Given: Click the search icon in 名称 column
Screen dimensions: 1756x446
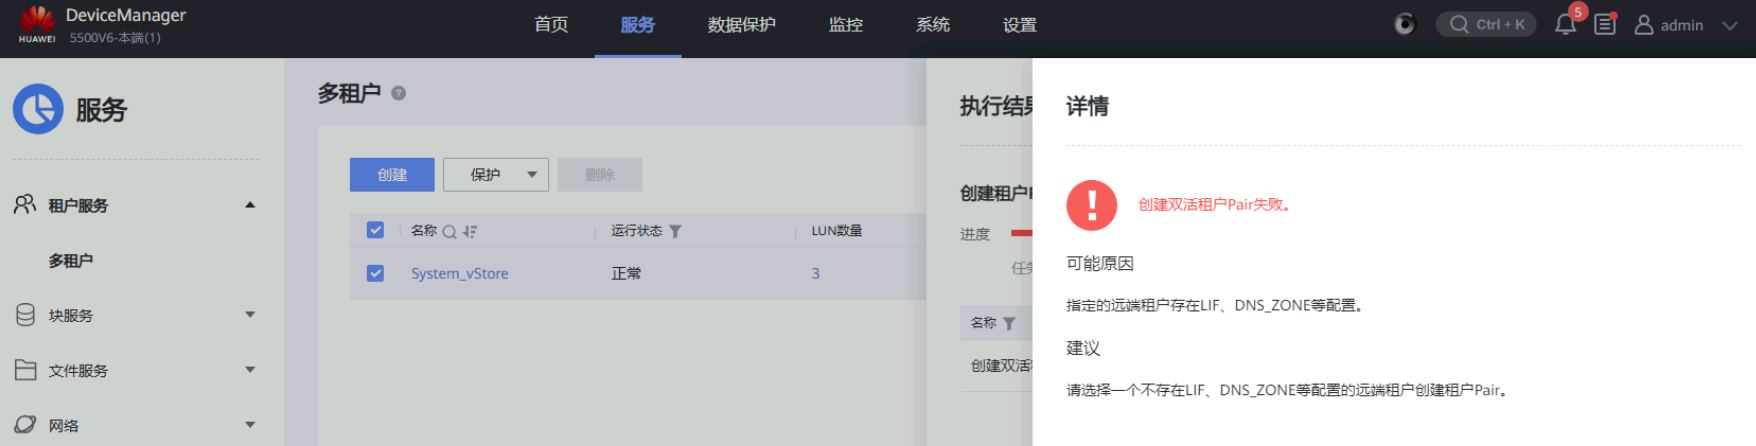Looking at the screenshot, I should (x=450, y=232).
